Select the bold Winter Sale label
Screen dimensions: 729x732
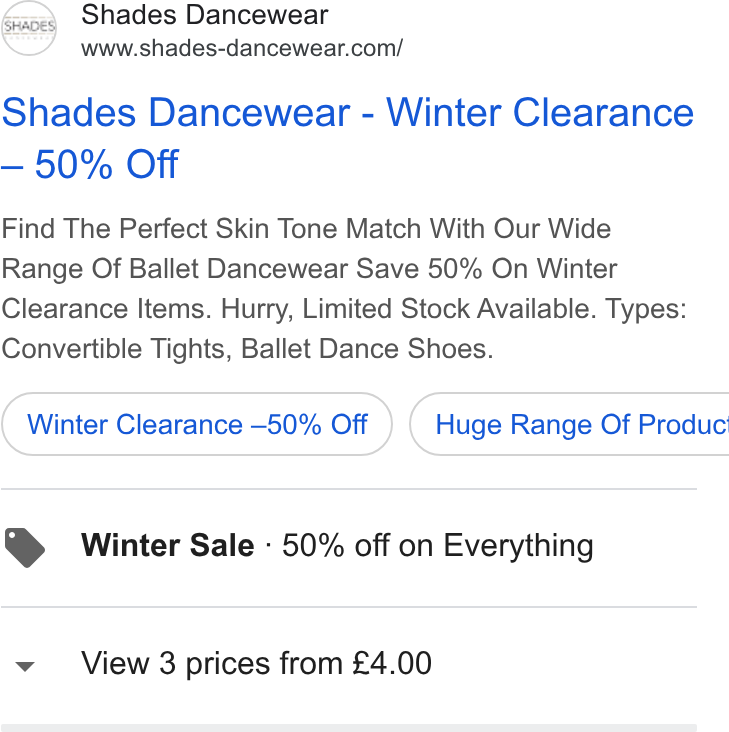tap(168, 545)
